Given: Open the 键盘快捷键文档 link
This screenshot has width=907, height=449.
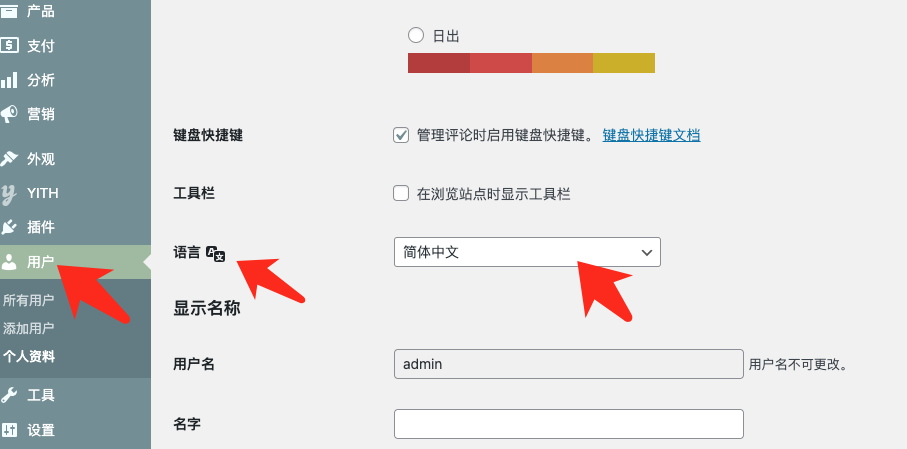Looking at the screenshot, I should point(651,135).
